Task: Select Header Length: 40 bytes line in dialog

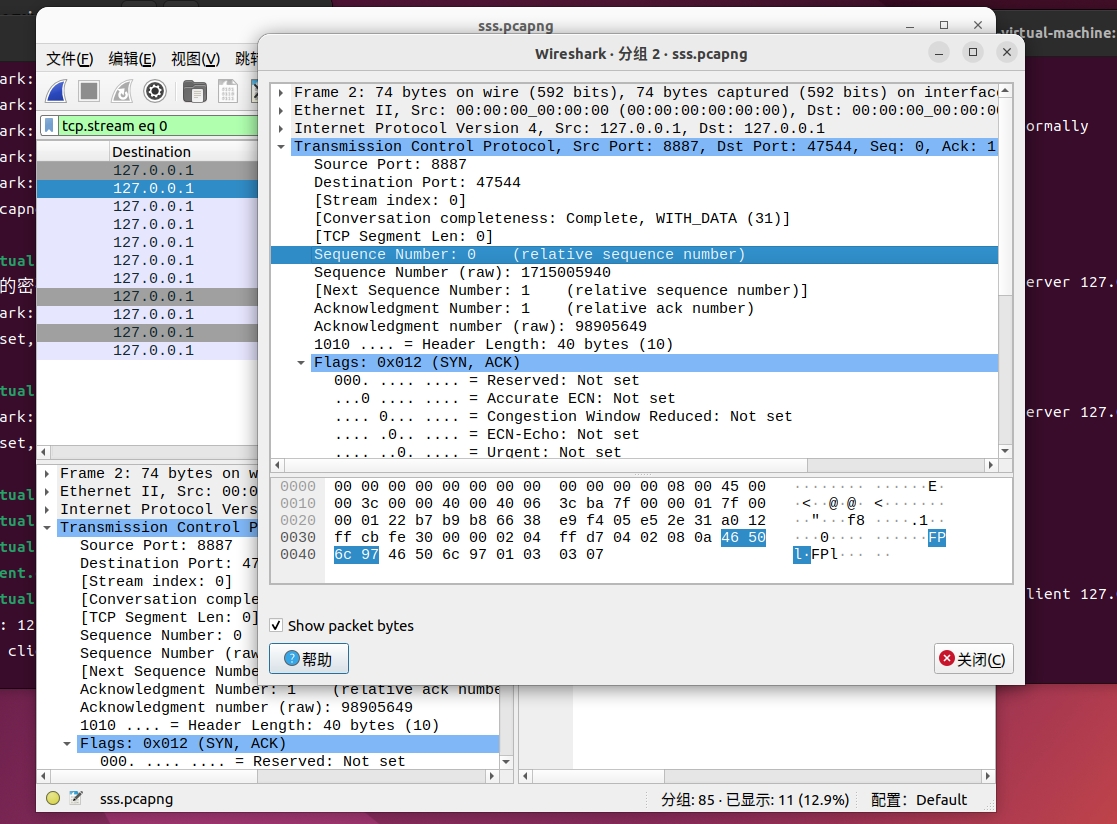Action: click(493, 344)
